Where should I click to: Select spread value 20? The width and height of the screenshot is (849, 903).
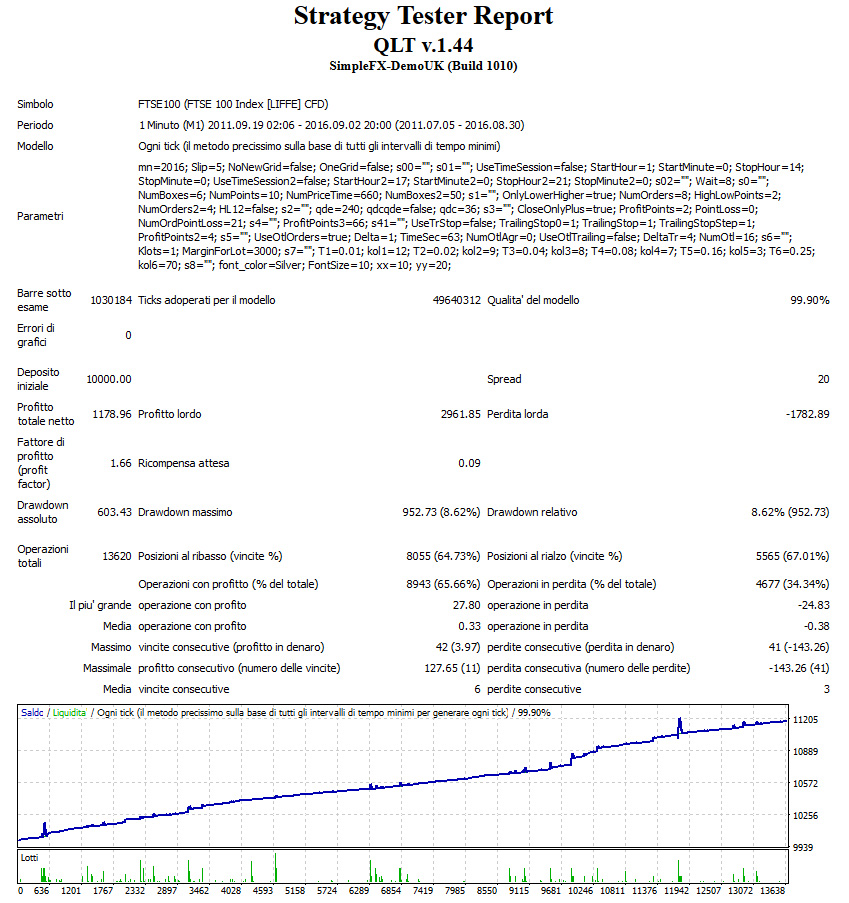[824, 379]
